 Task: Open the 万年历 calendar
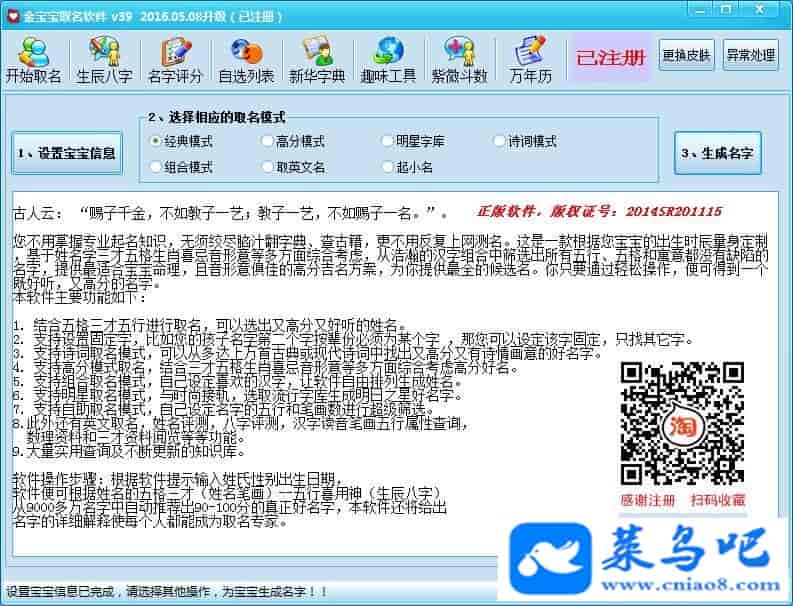(x=530, y=58)
